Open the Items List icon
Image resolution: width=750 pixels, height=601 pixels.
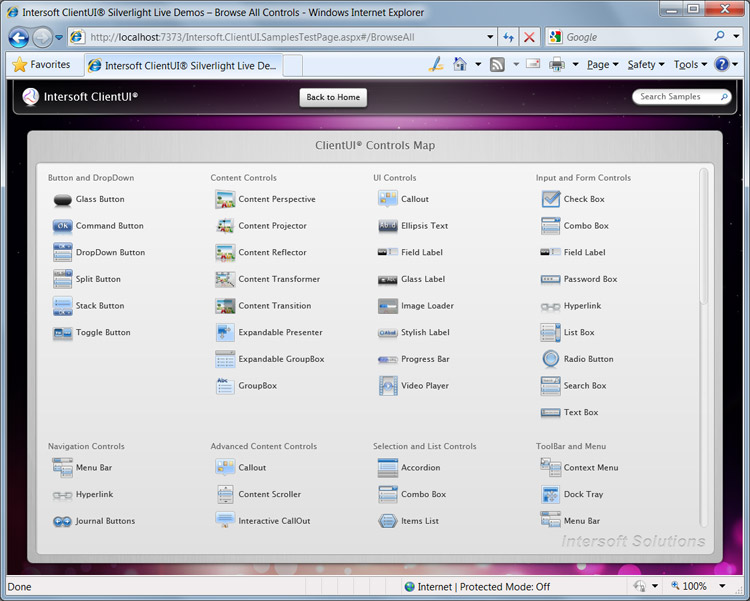[387, 521]
